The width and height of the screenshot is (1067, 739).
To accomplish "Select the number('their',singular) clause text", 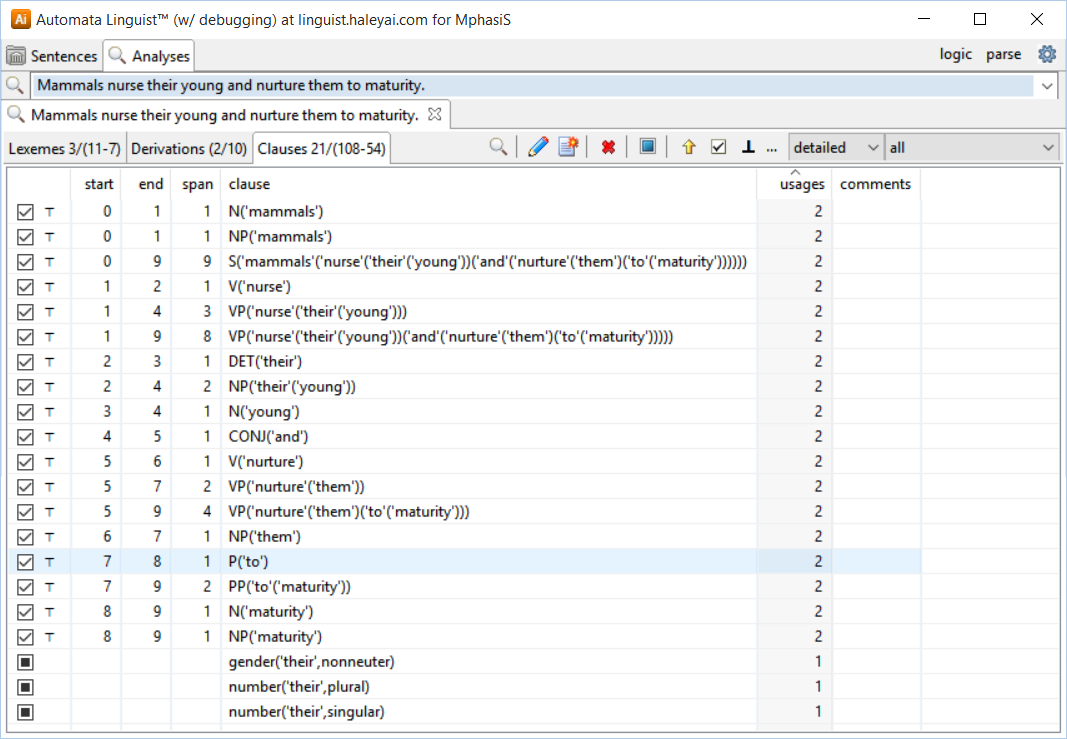I will coord(306,712).
